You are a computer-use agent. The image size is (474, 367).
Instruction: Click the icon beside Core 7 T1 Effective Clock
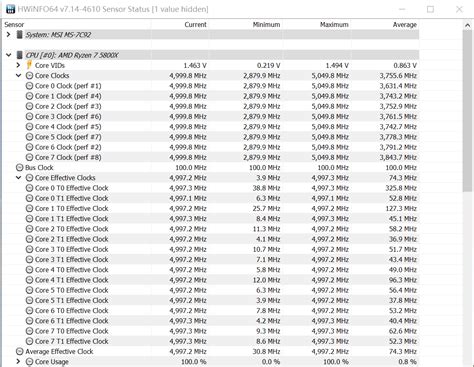tap(29, 341)
